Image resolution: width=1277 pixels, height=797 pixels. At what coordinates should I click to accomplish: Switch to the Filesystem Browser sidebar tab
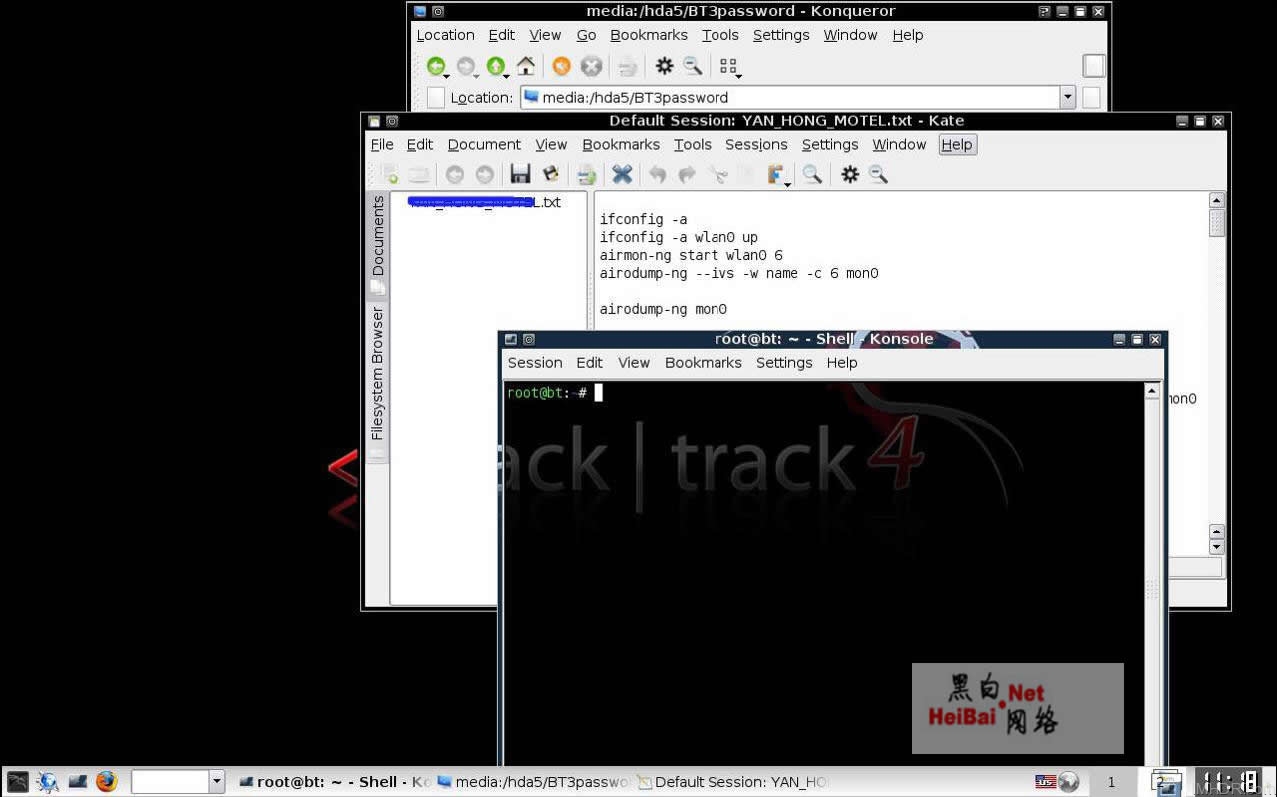pos(377,380)
